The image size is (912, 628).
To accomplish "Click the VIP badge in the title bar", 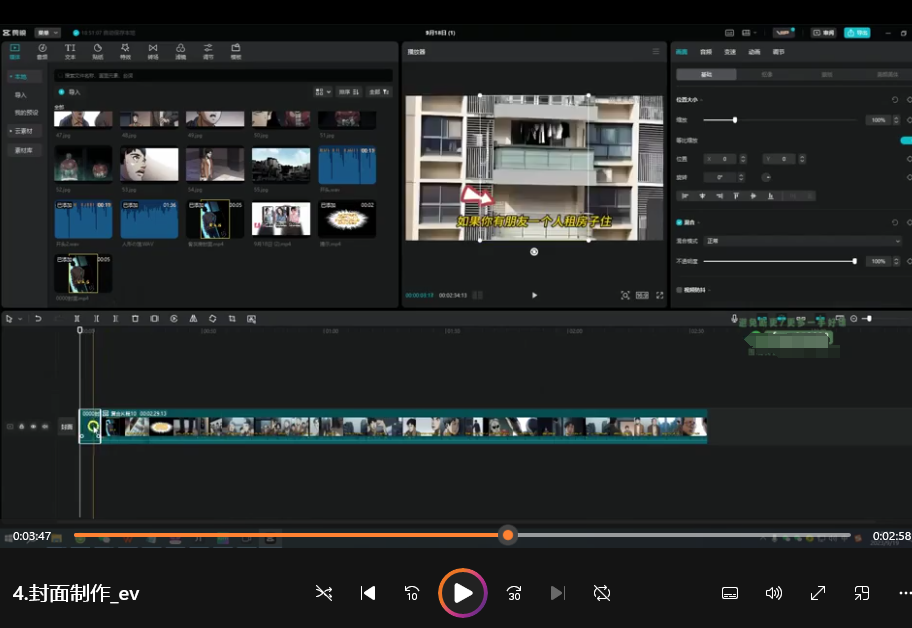I will tap(783, 33).
